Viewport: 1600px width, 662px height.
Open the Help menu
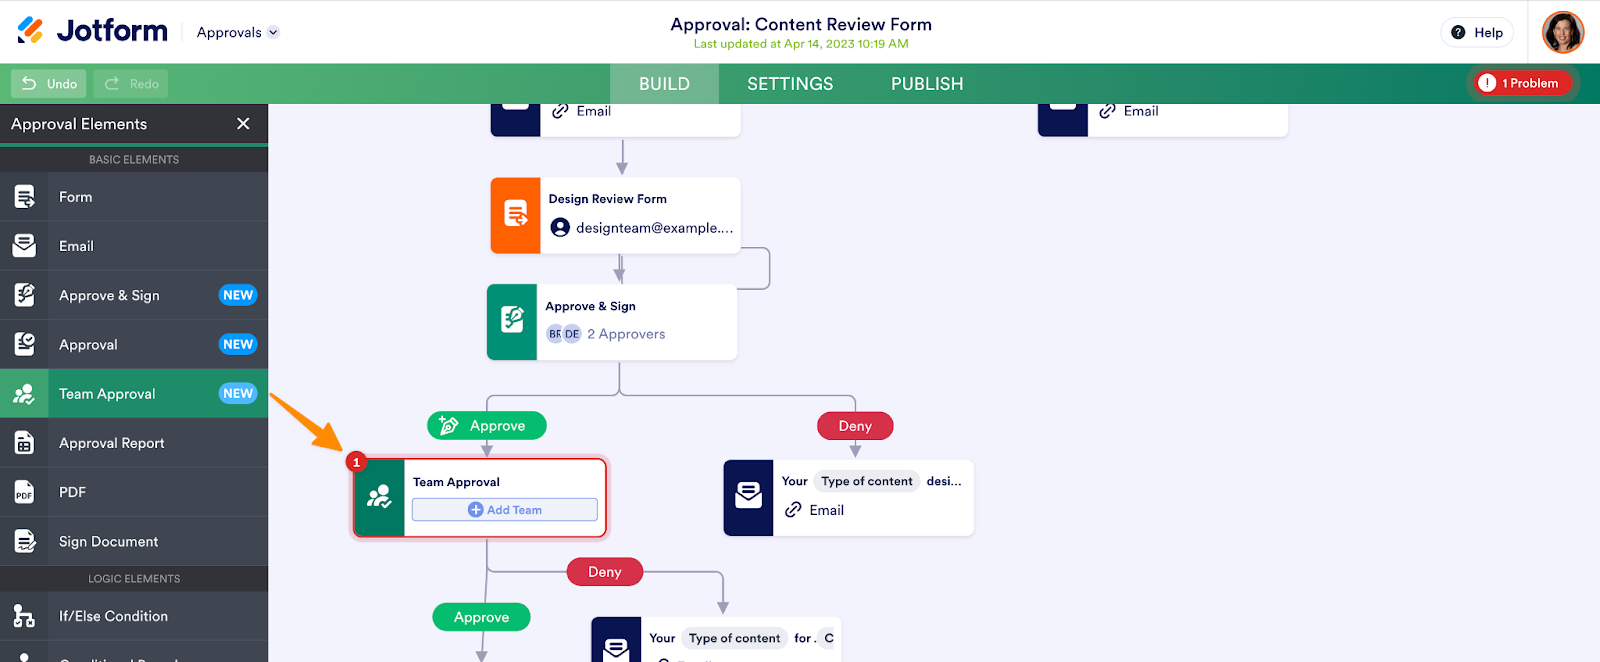click(1477, 32)
